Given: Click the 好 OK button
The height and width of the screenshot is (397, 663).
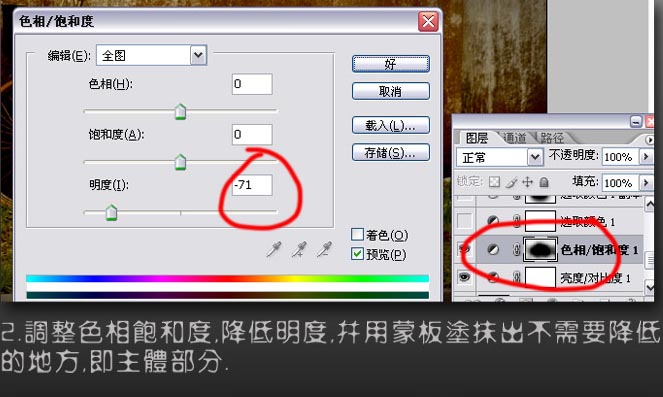Looking at the screenshot, I should [391, 64].
